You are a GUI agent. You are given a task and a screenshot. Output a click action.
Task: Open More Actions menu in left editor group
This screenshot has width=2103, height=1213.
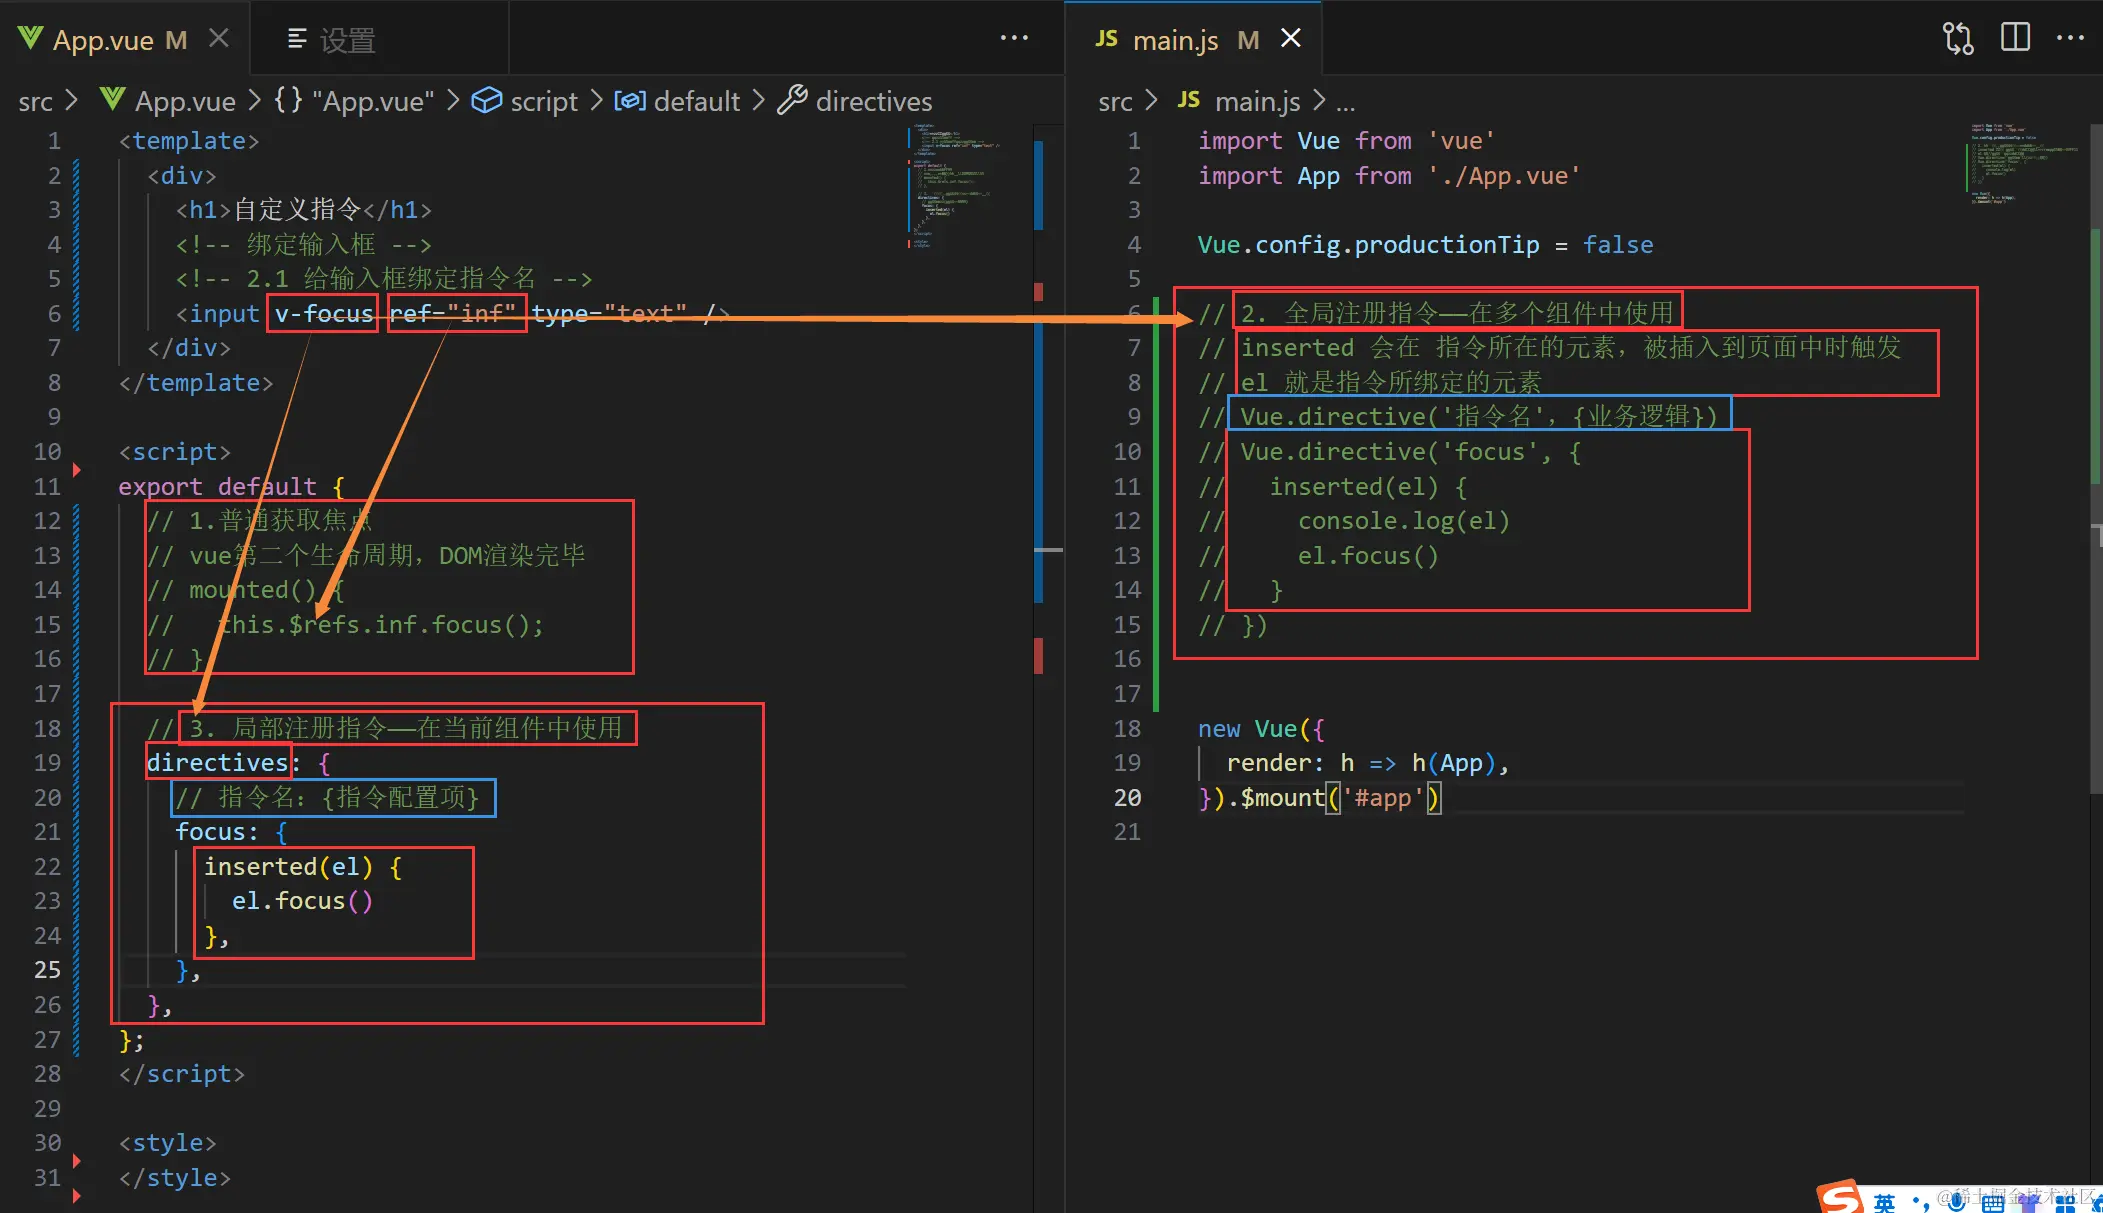click(1014, 38)
